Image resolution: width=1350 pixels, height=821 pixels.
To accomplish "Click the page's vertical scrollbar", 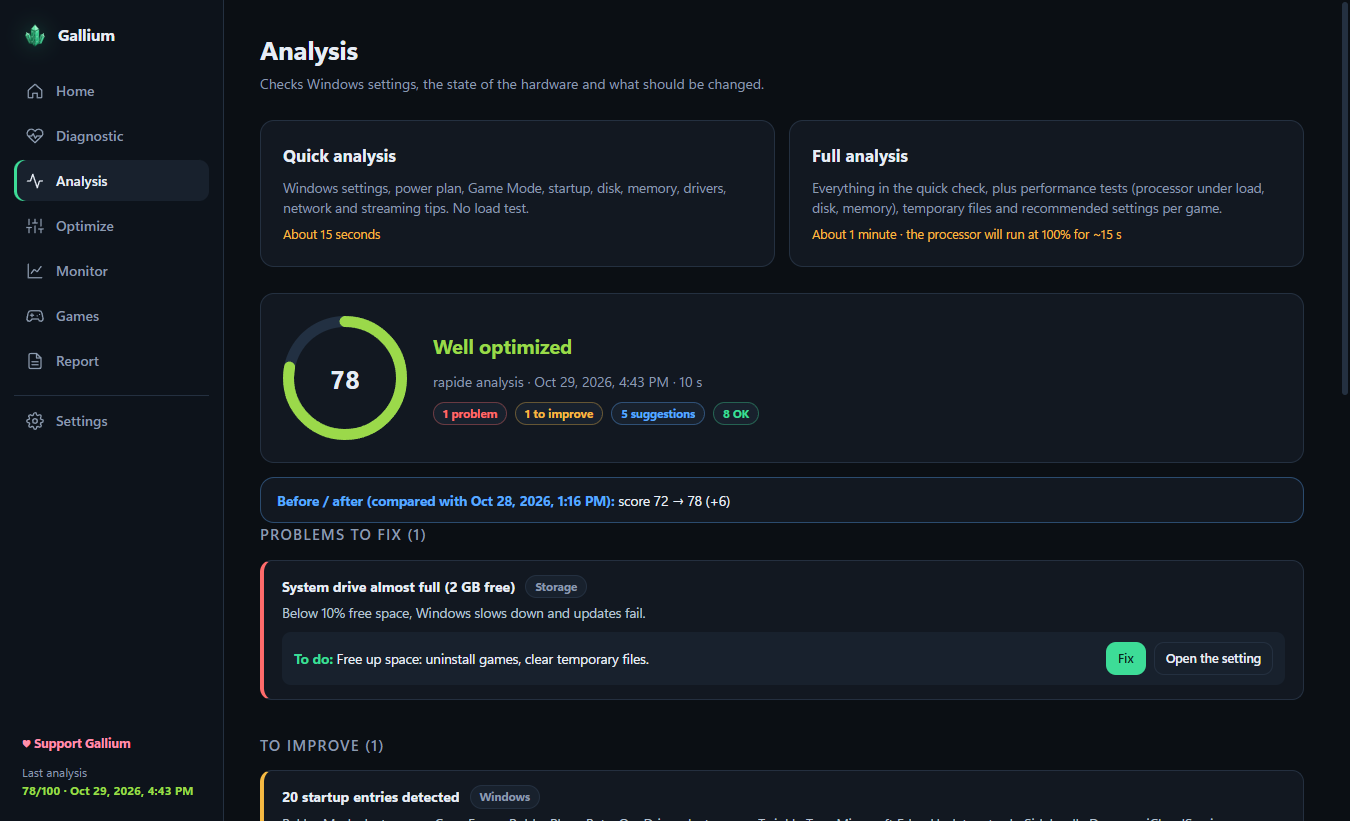I will (1343, 200).
